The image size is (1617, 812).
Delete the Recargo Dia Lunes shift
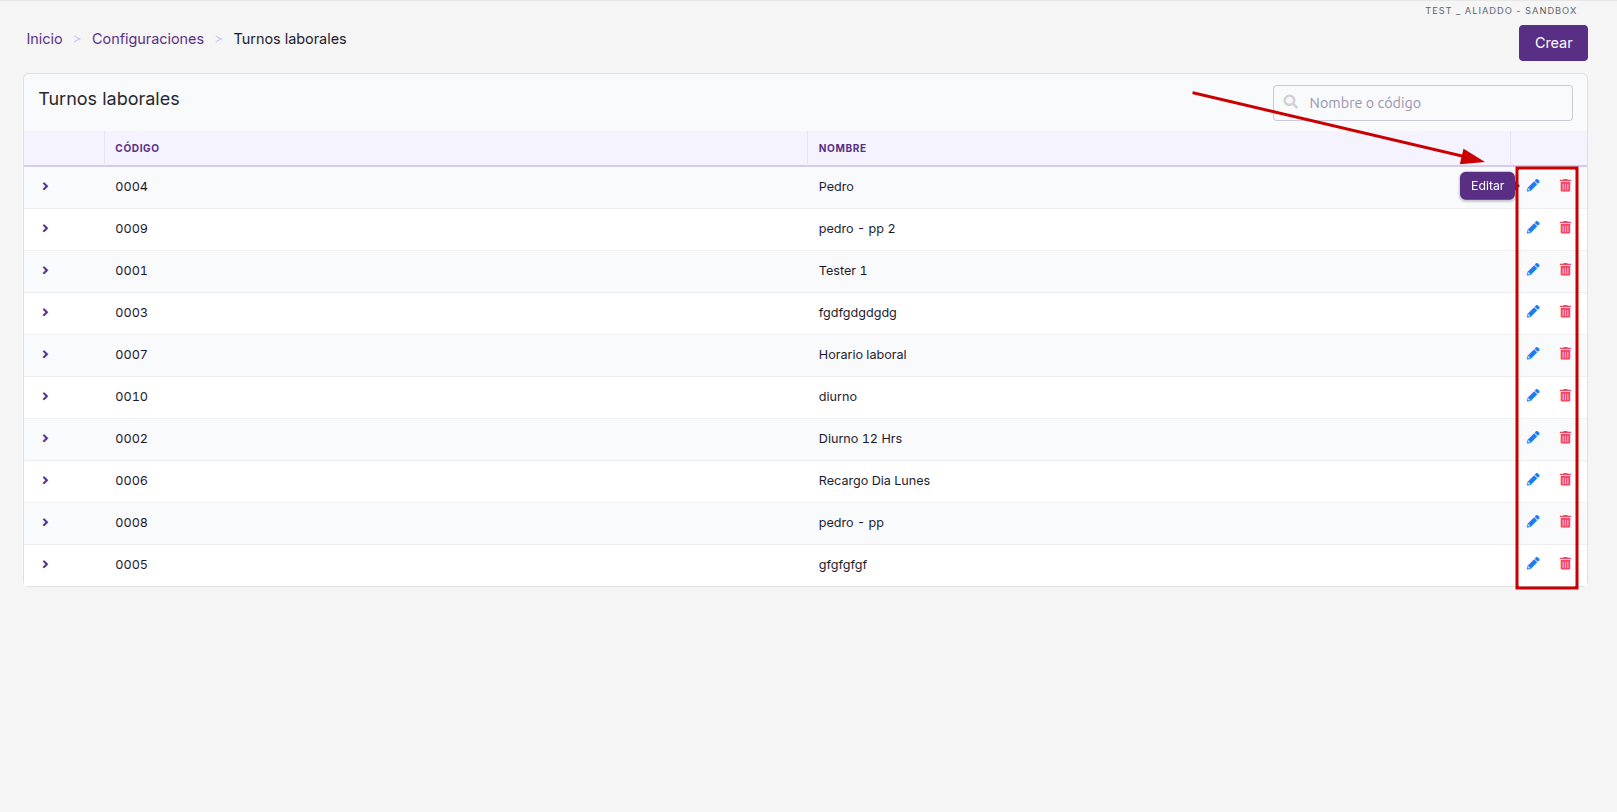point(1565,480)
